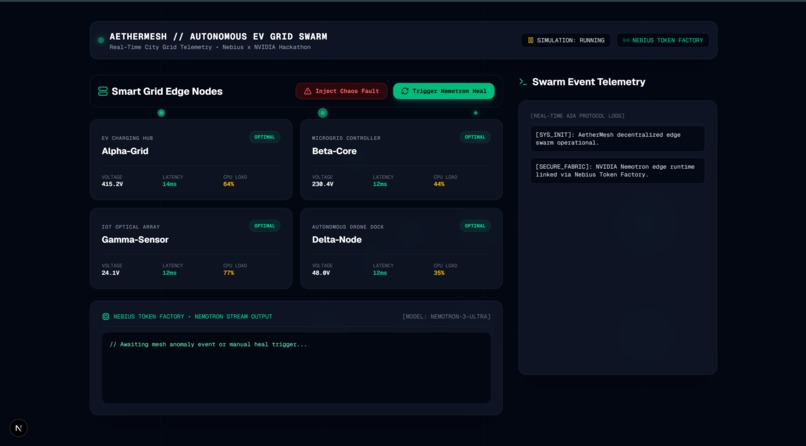Click the server stack icon beside Smart Grid Edge Nodes
The image size is (806, 446).
tap(103, 91)
